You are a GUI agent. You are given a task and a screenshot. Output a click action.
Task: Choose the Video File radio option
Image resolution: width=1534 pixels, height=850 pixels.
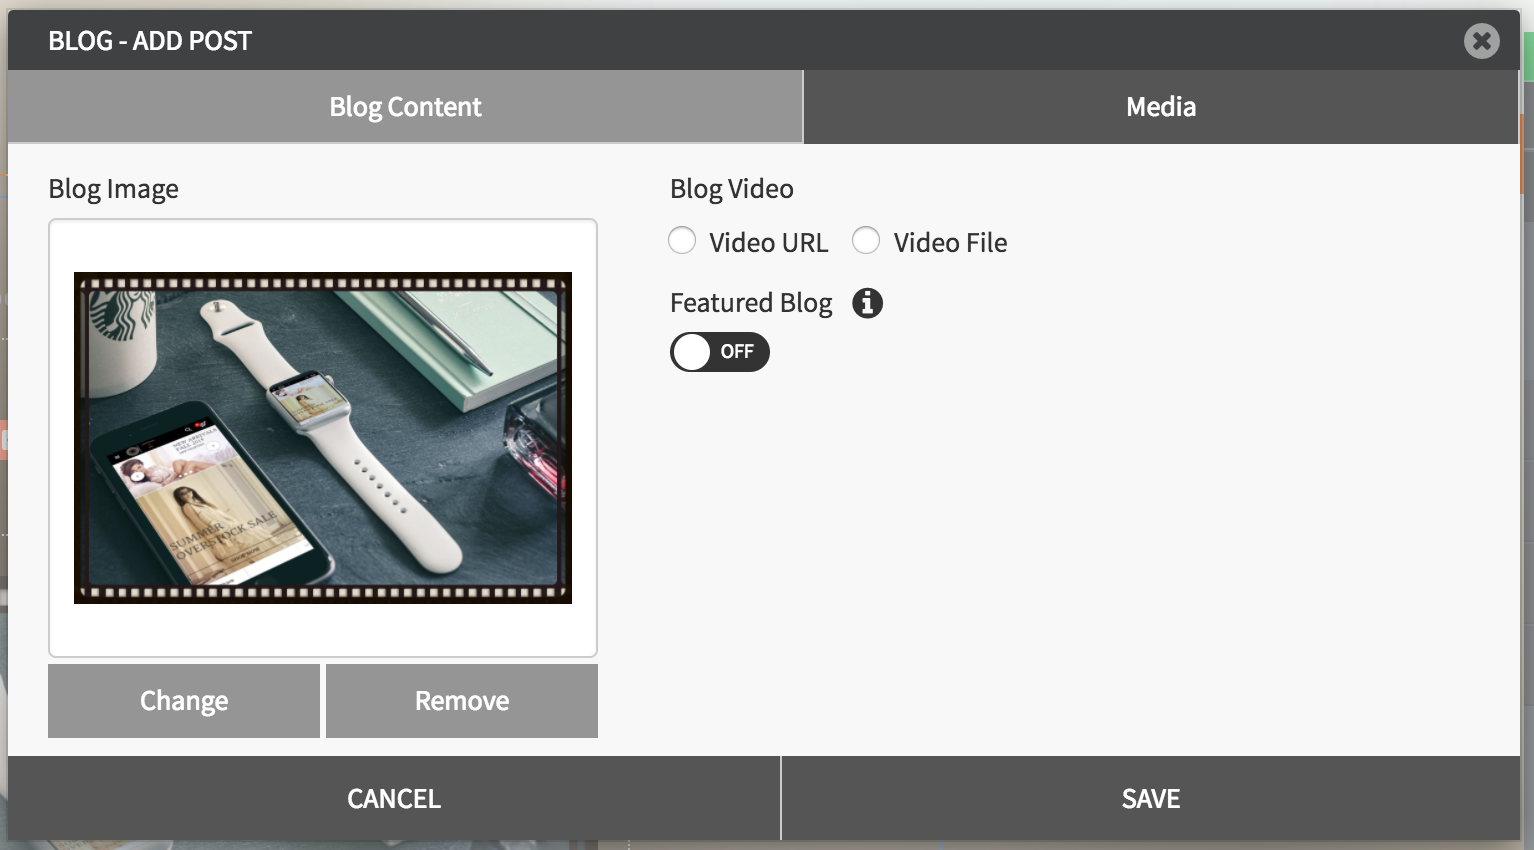[866, 241]
